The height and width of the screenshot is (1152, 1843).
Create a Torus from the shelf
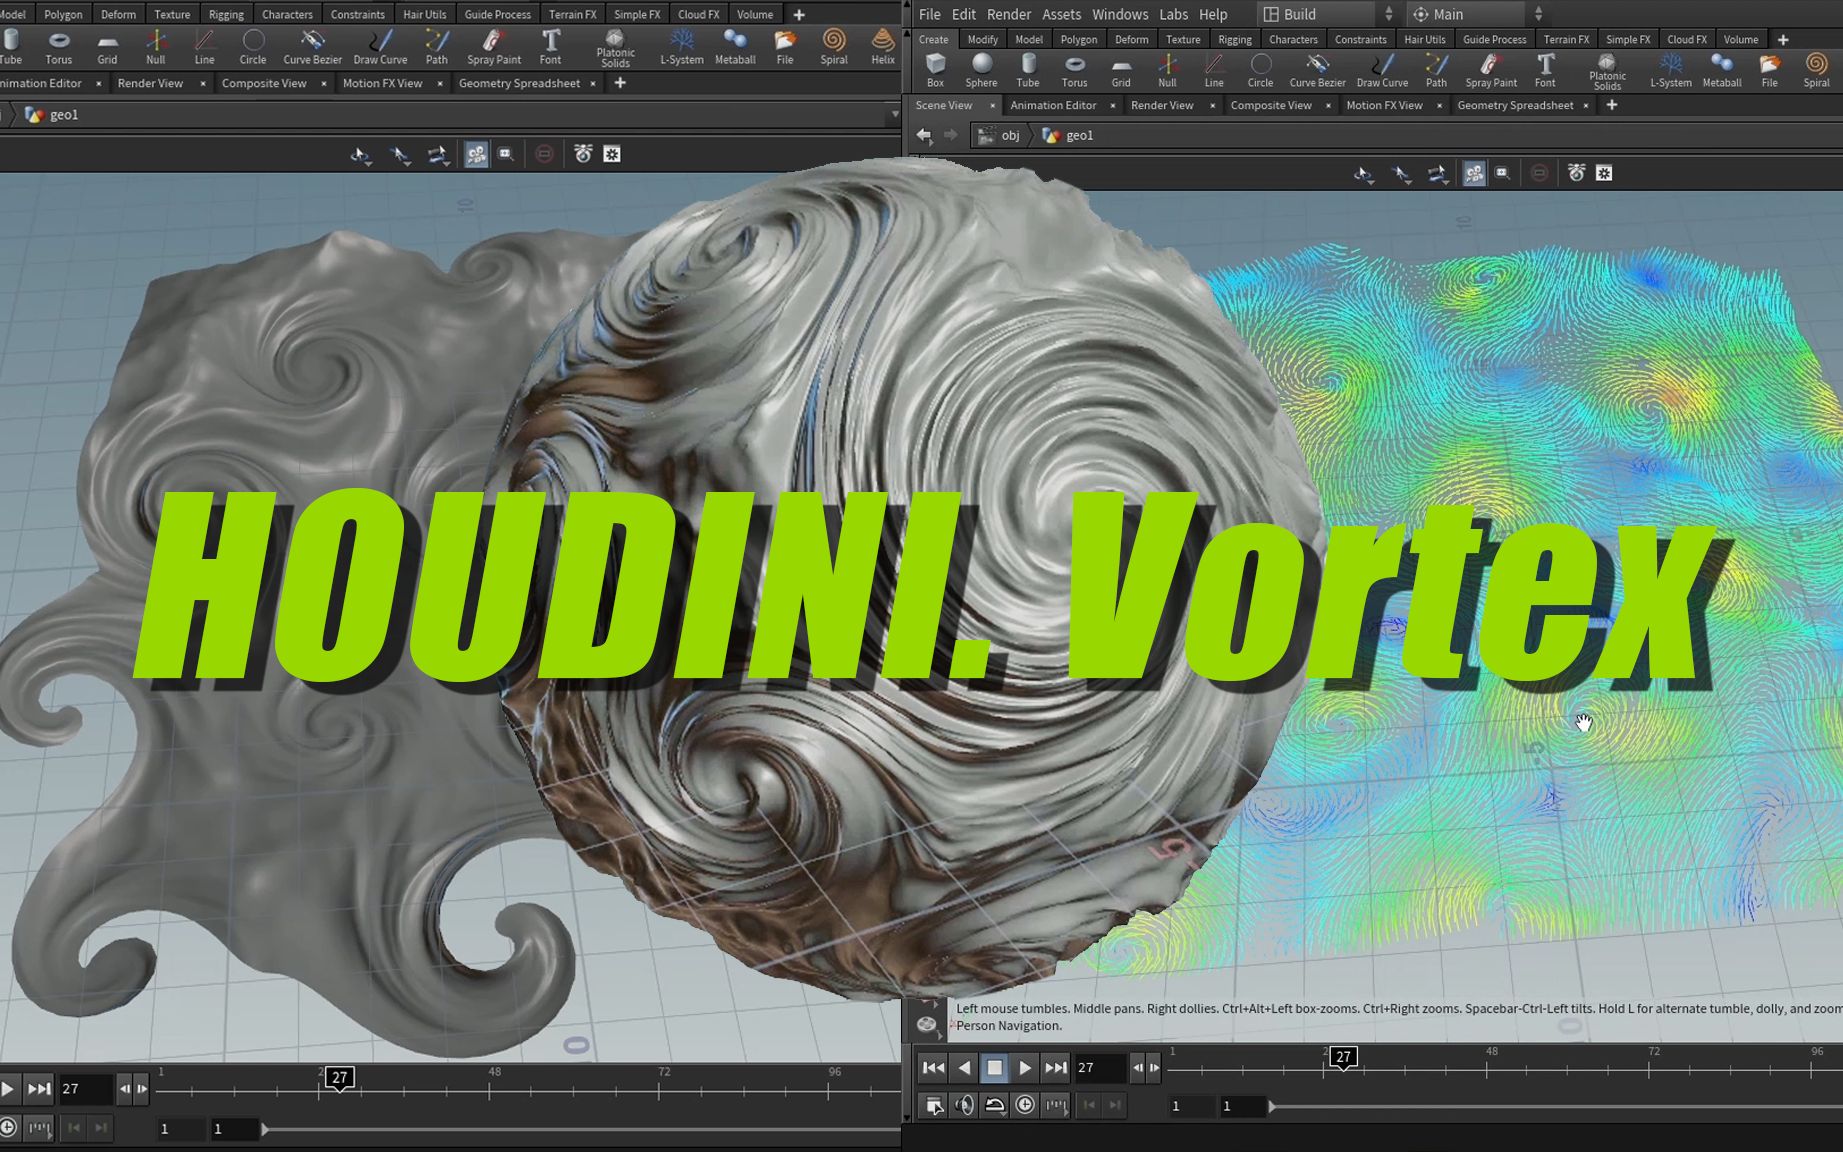1075,70
